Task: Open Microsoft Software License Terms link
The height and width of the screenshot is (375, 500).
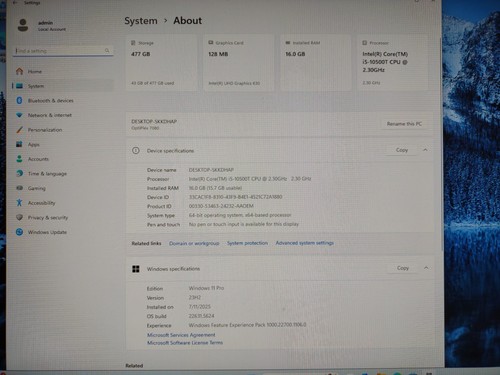Action: tap(185, 343)
